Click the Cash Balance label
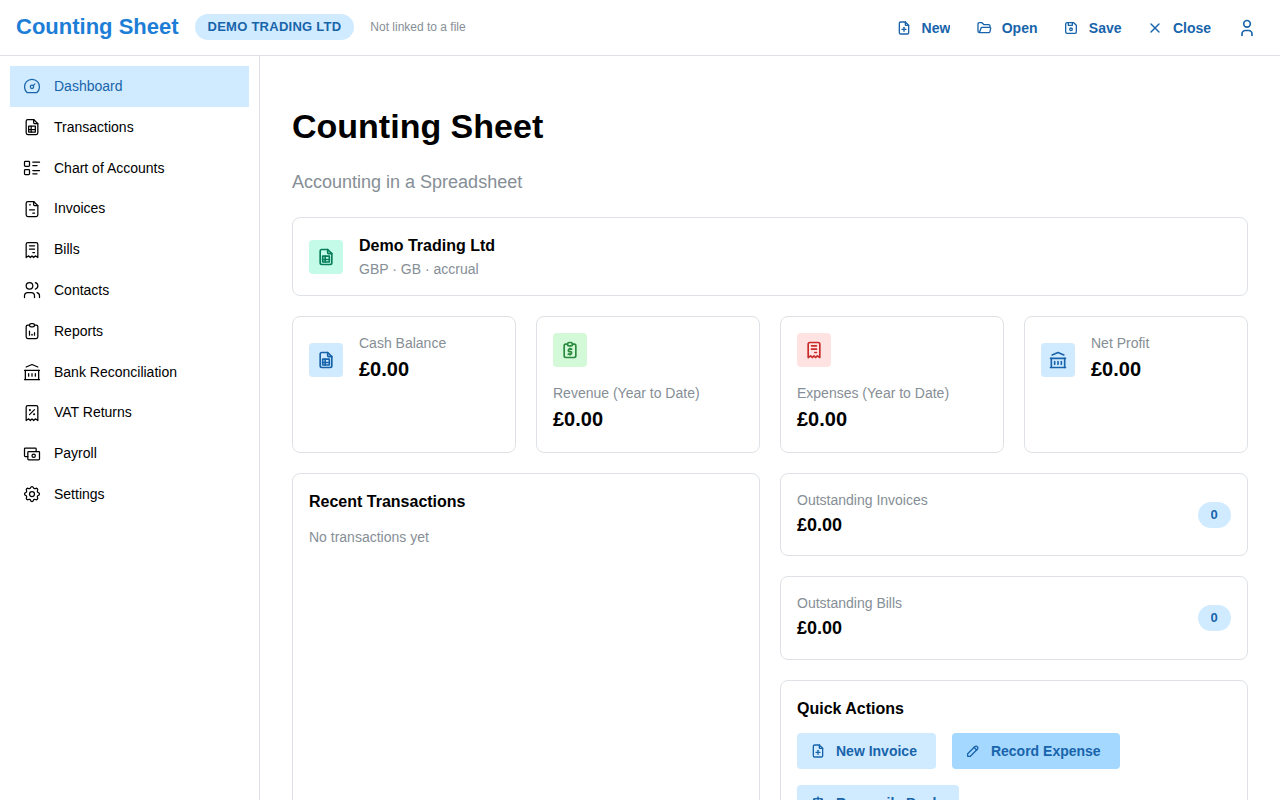1280x800 pixels. point(403,343)
